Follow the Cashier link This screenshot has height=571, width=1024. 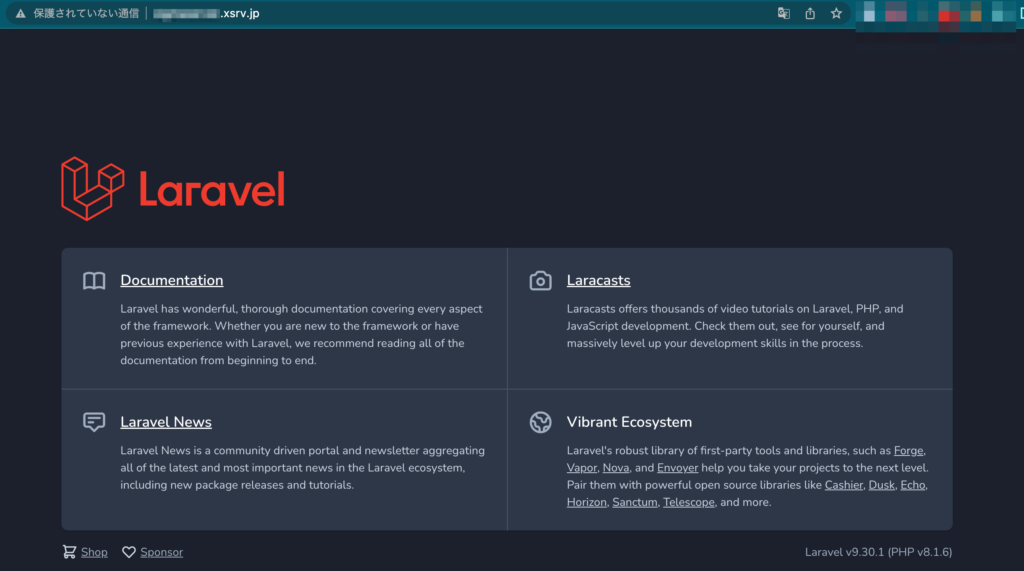844,485
